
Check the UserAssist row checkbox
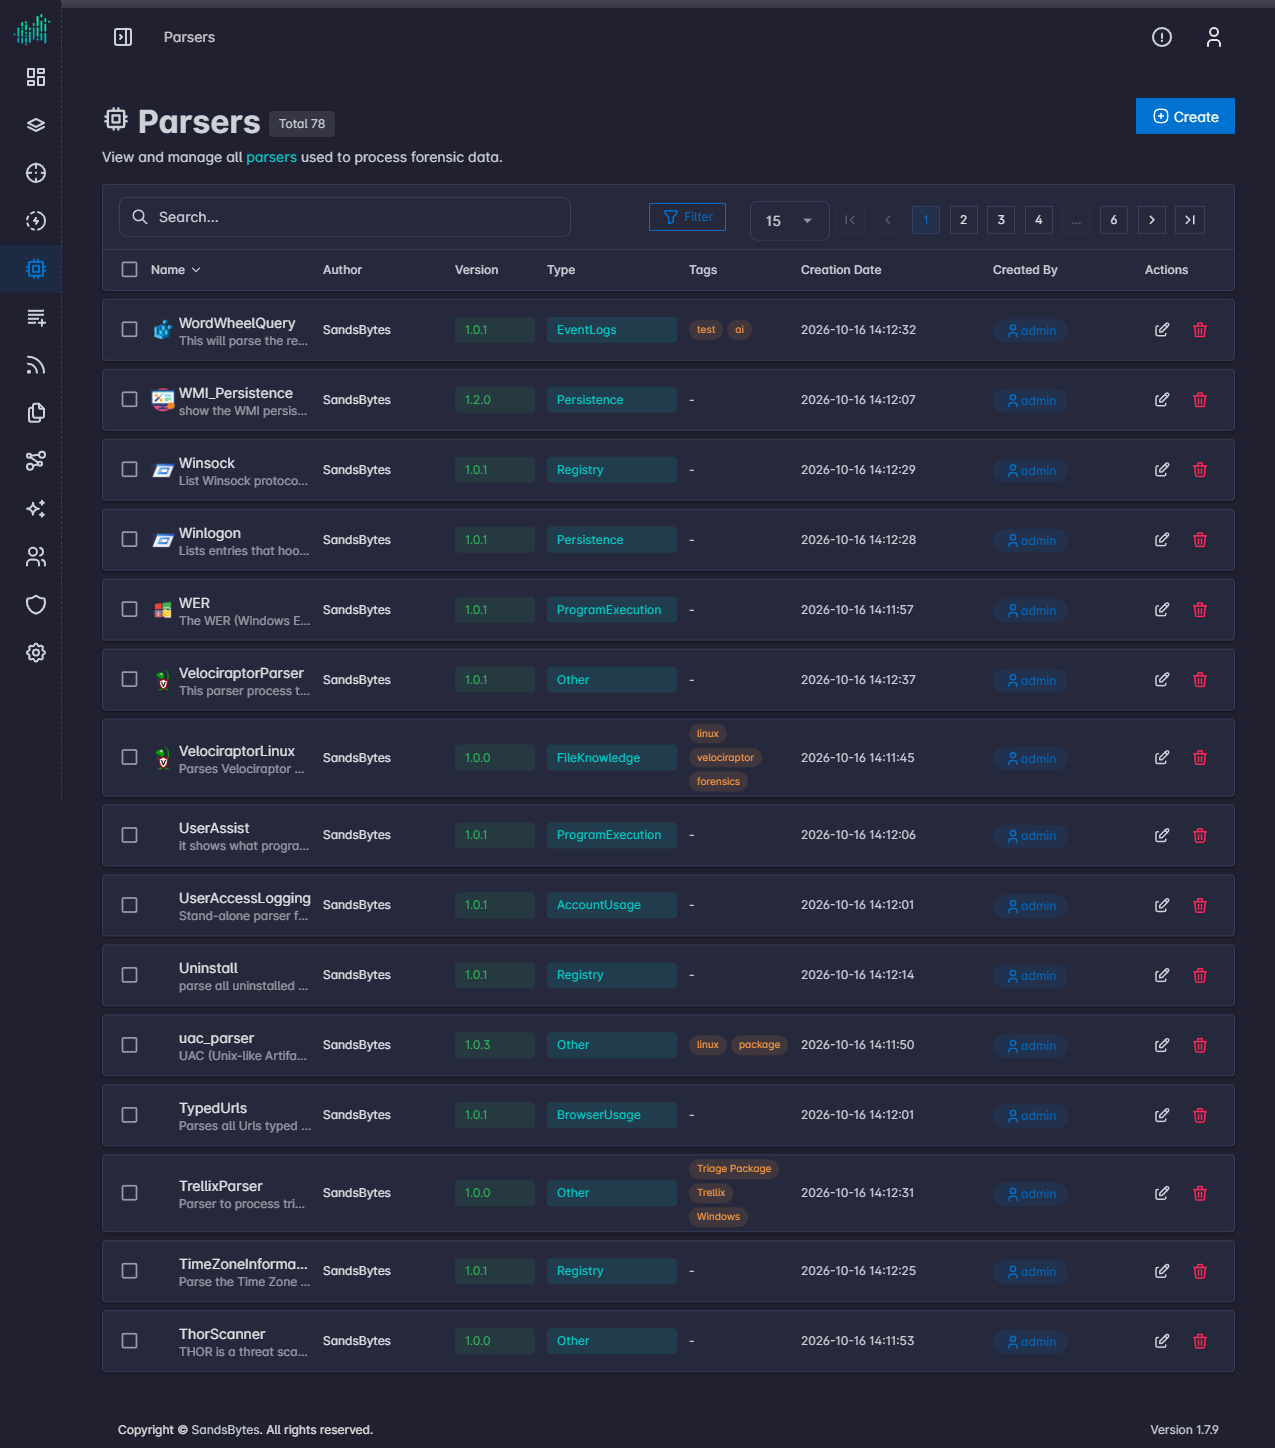[x=130, y=835]
